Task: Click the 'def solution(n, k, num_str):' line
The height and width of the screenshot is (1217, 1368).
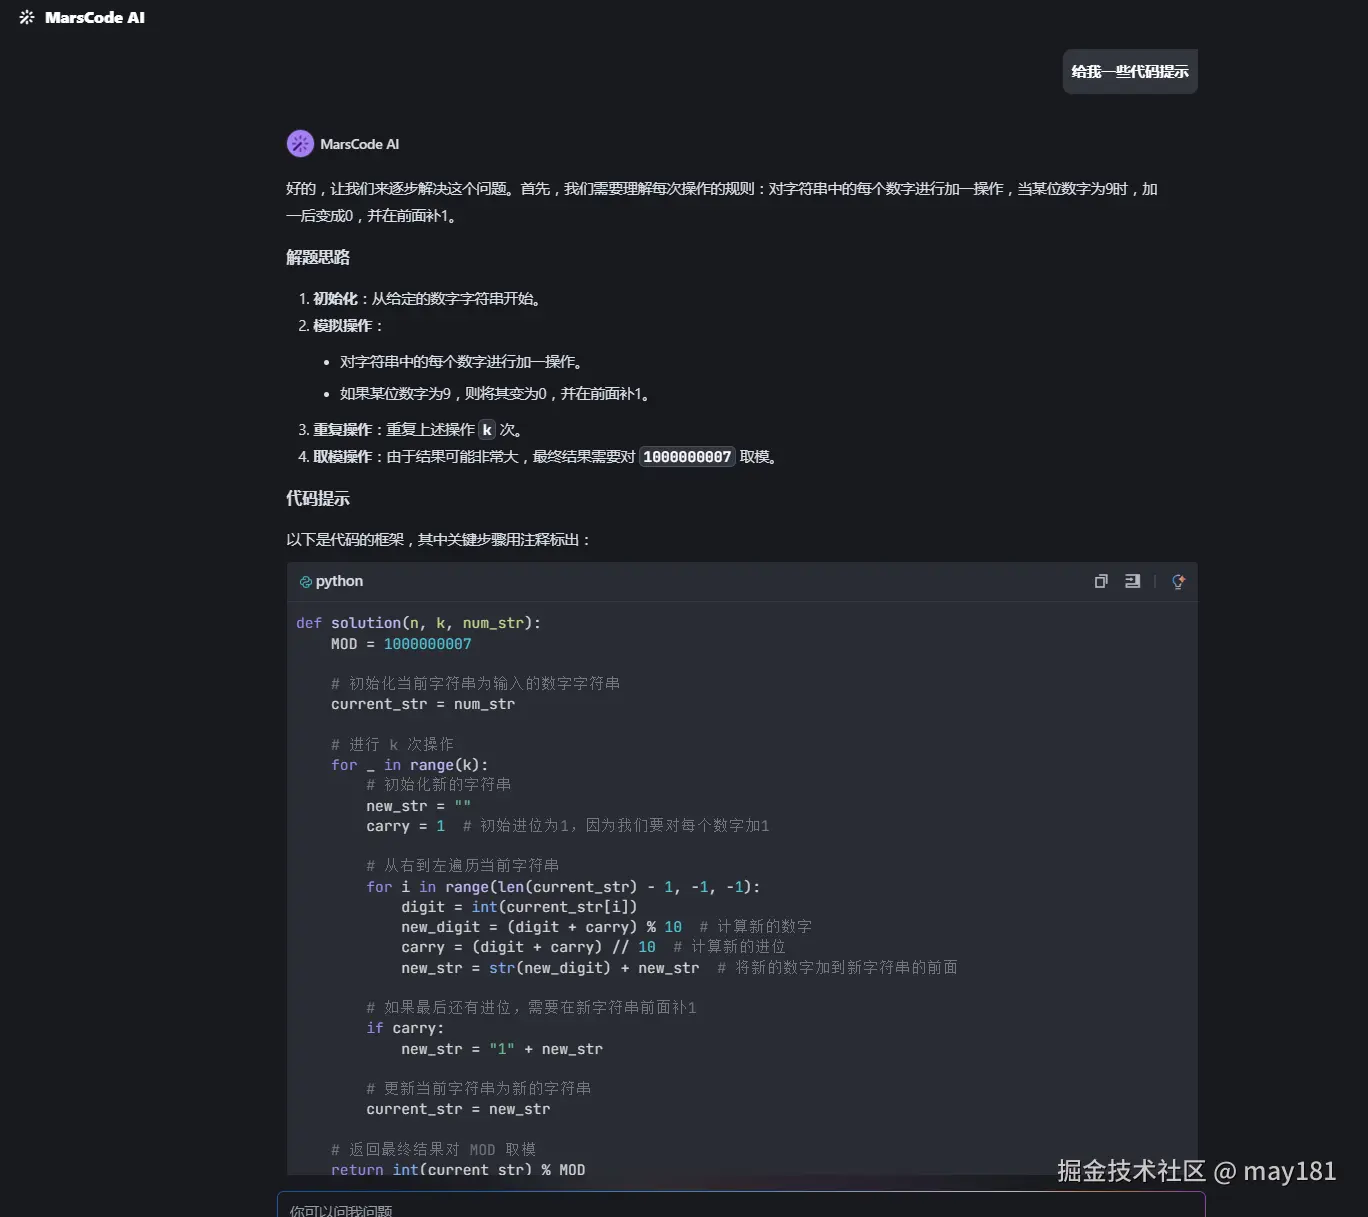Action: 418,623
